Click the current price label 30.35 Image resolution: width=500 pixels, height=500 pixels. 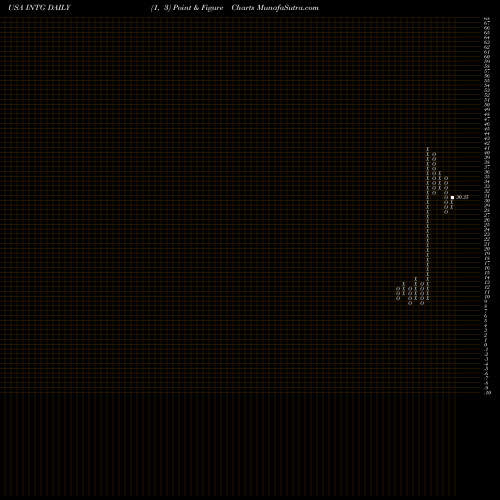pyautogui.click(x=462, y=197)
